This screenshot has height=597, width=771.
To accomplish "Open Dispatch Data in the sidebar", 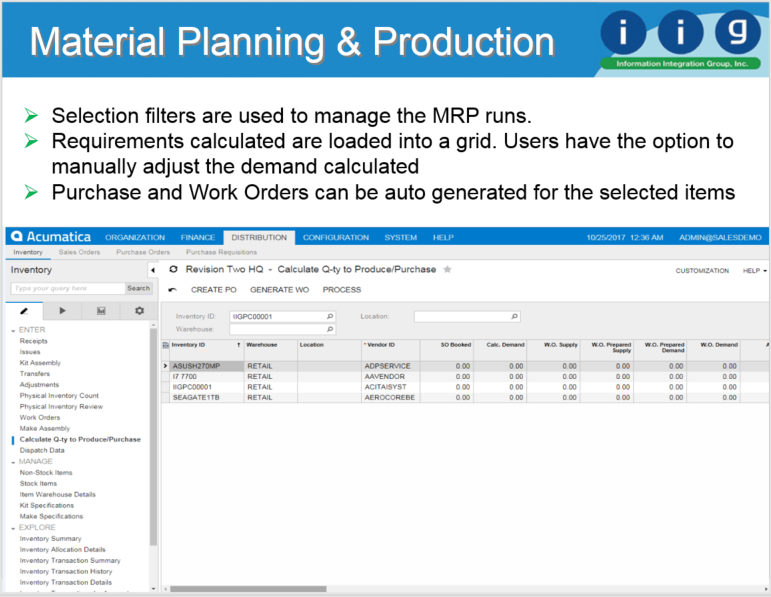I will 42,450.
